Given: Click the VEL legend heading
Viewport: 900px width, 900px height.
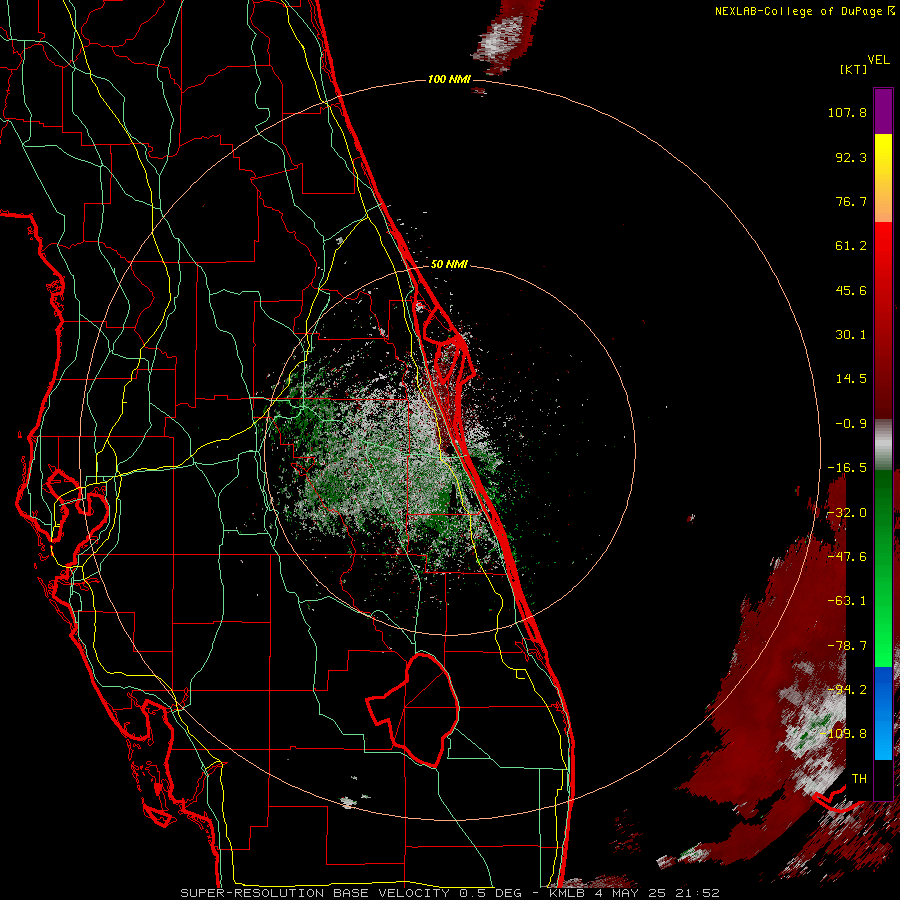Looking at the screenshot, I should pos(878,59).
